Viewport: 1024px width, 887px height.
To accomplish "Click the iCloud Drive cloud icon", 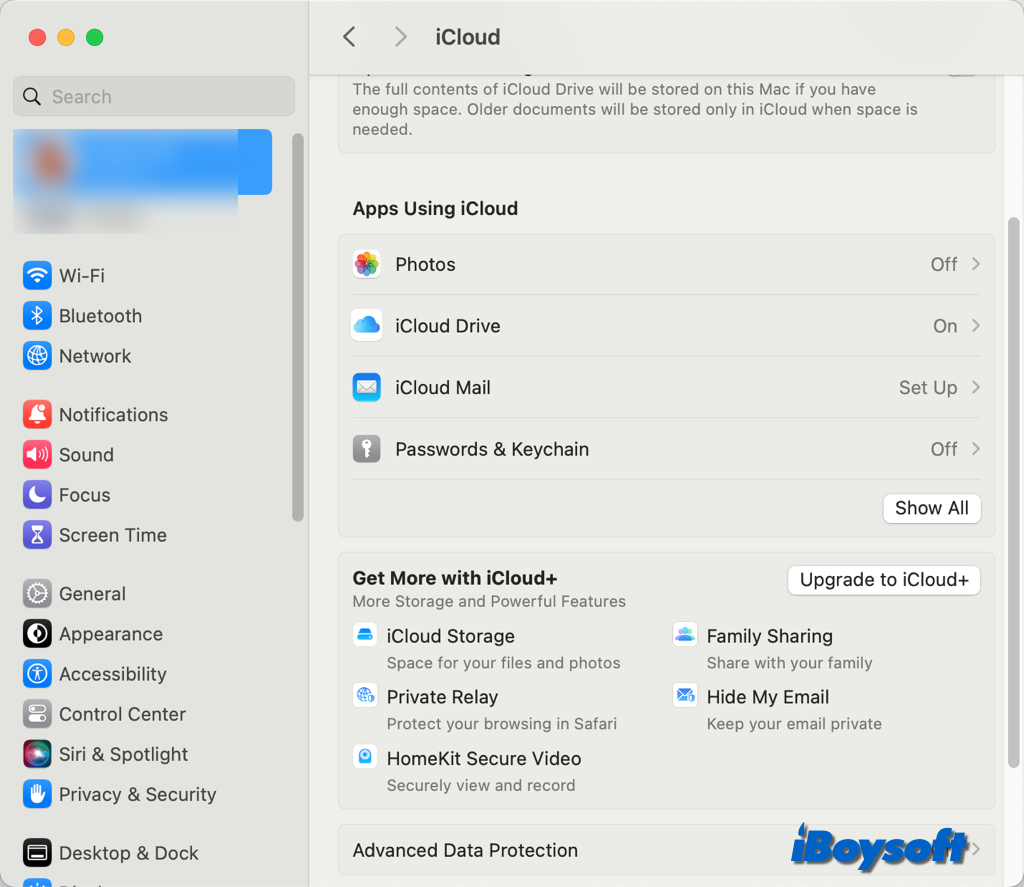I will point(366,326).
